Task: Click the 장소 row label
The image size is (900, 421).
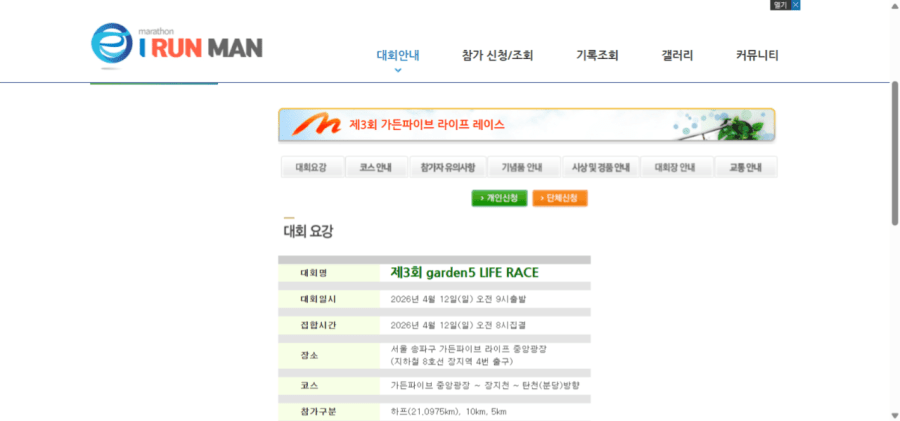Action: tap(309, 356)
